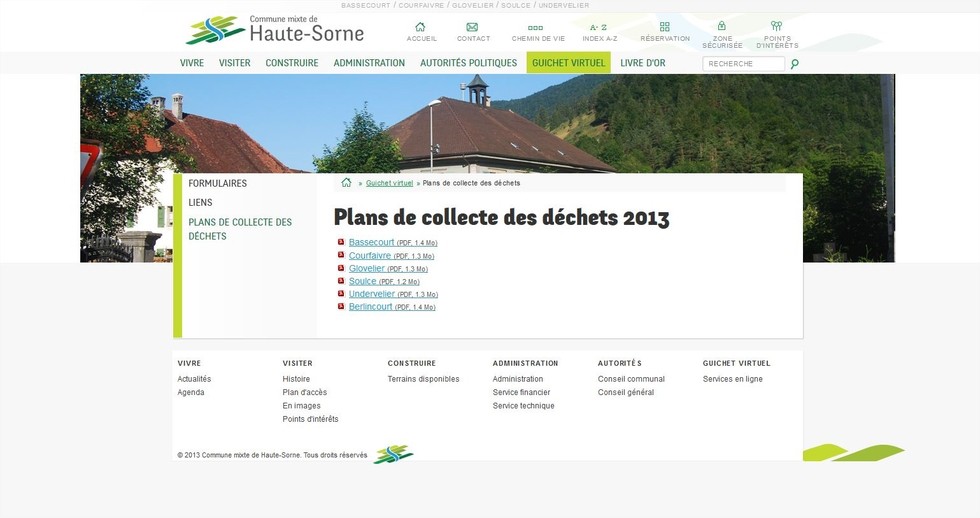Select Formulaires in the sidebar

coord(217,184)
